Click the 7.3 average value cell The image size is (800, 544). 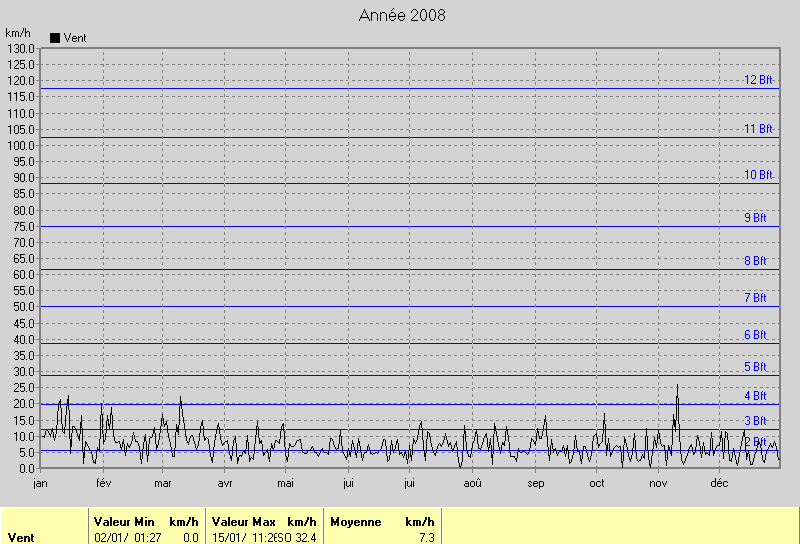[x=426, y=538]
